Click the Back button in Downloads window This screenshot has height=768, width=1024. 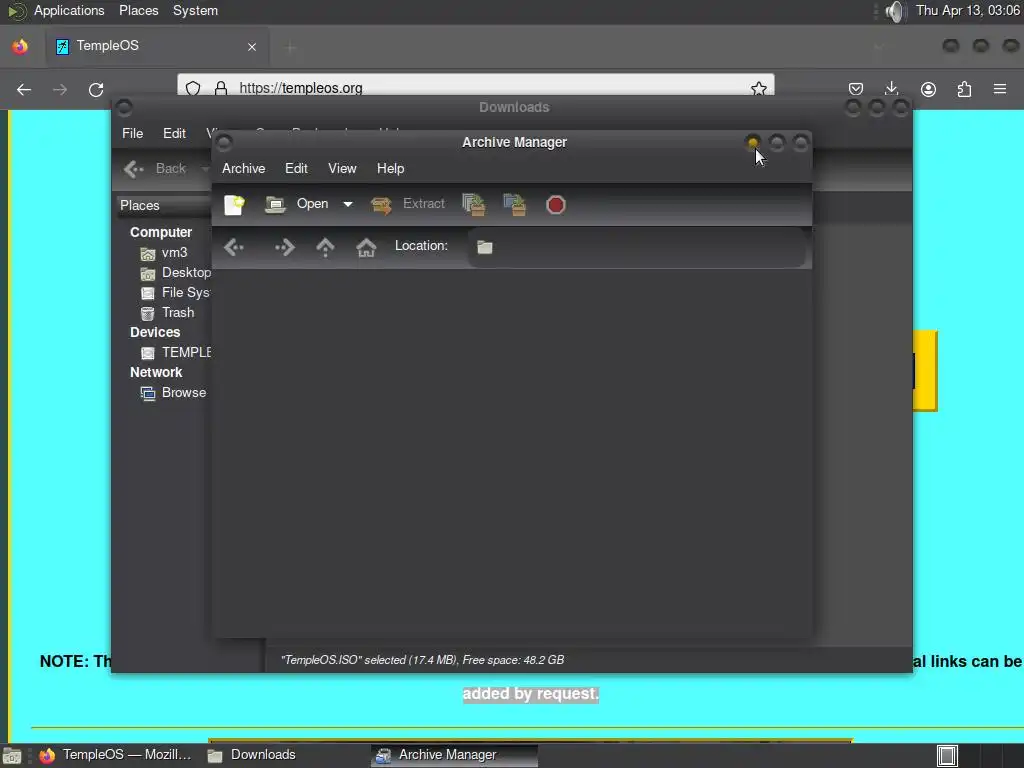(155, 168)
